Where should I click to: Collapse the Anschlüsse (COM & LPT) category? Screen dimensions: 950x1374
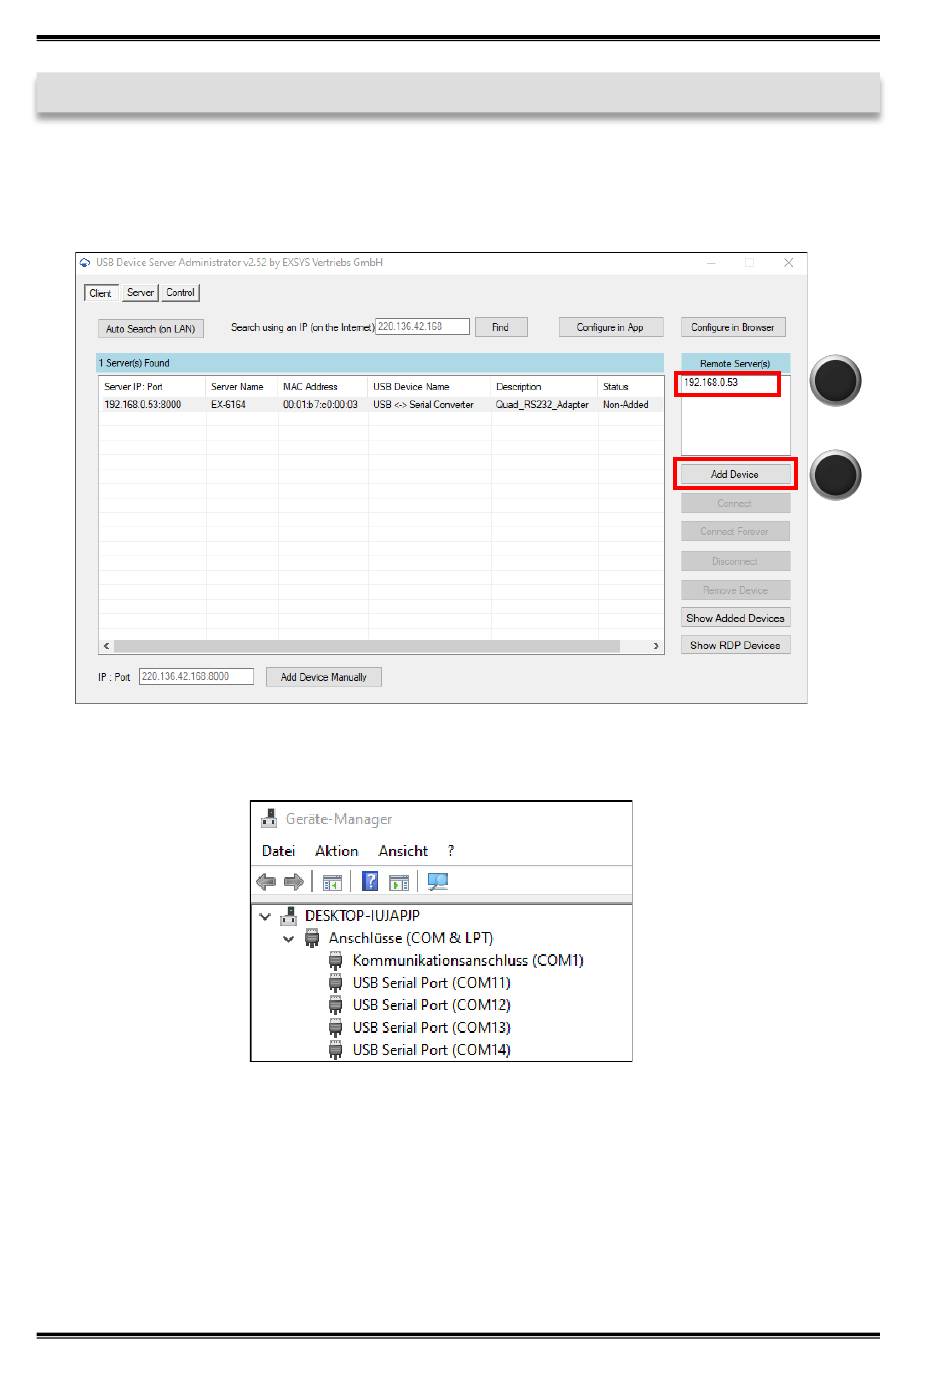[288, 938]
